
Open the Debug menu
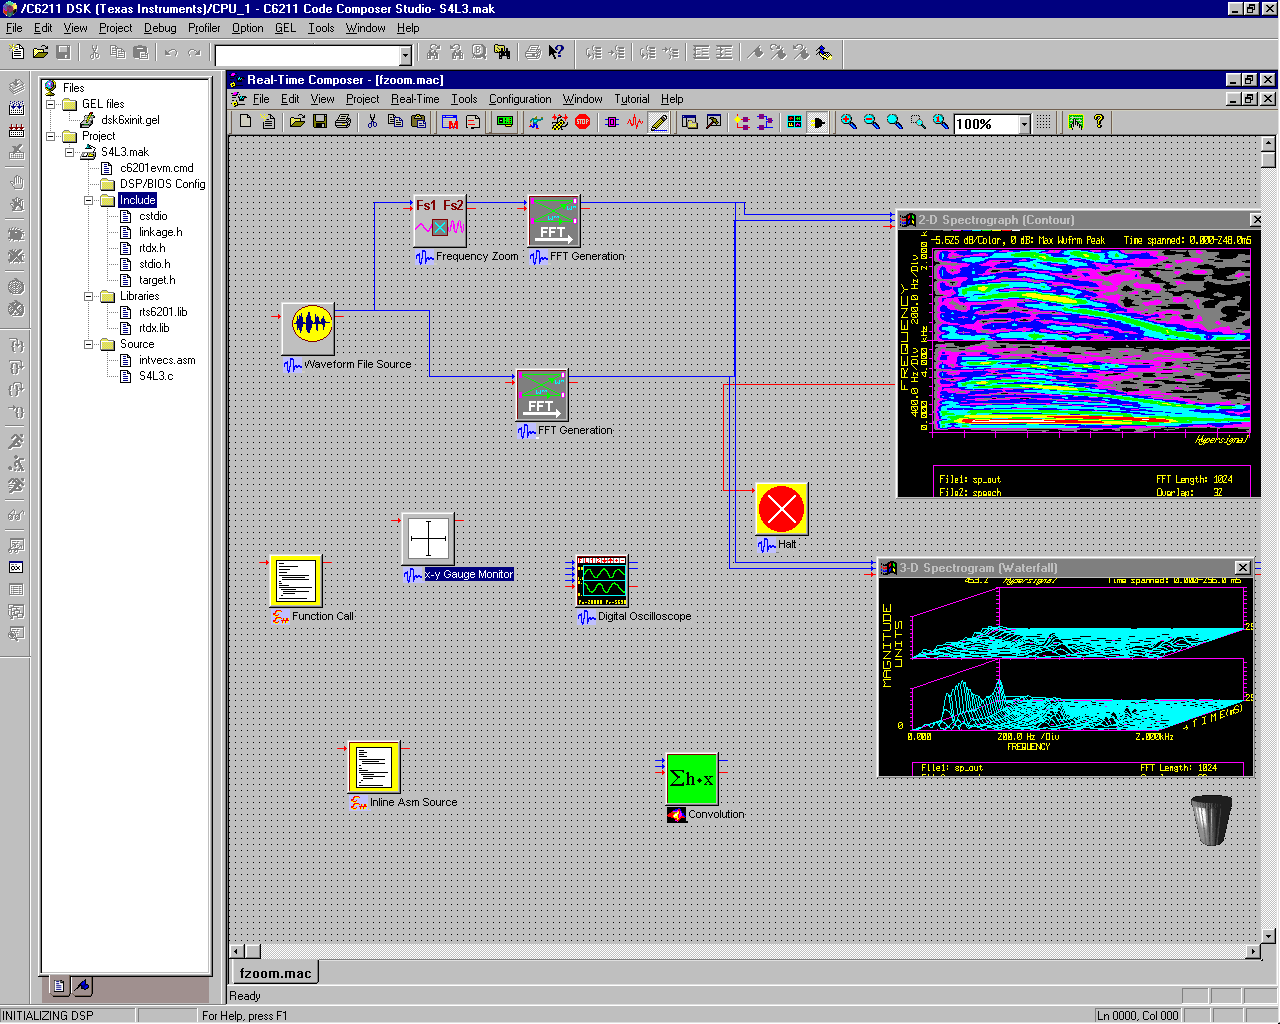coord(160,28)
